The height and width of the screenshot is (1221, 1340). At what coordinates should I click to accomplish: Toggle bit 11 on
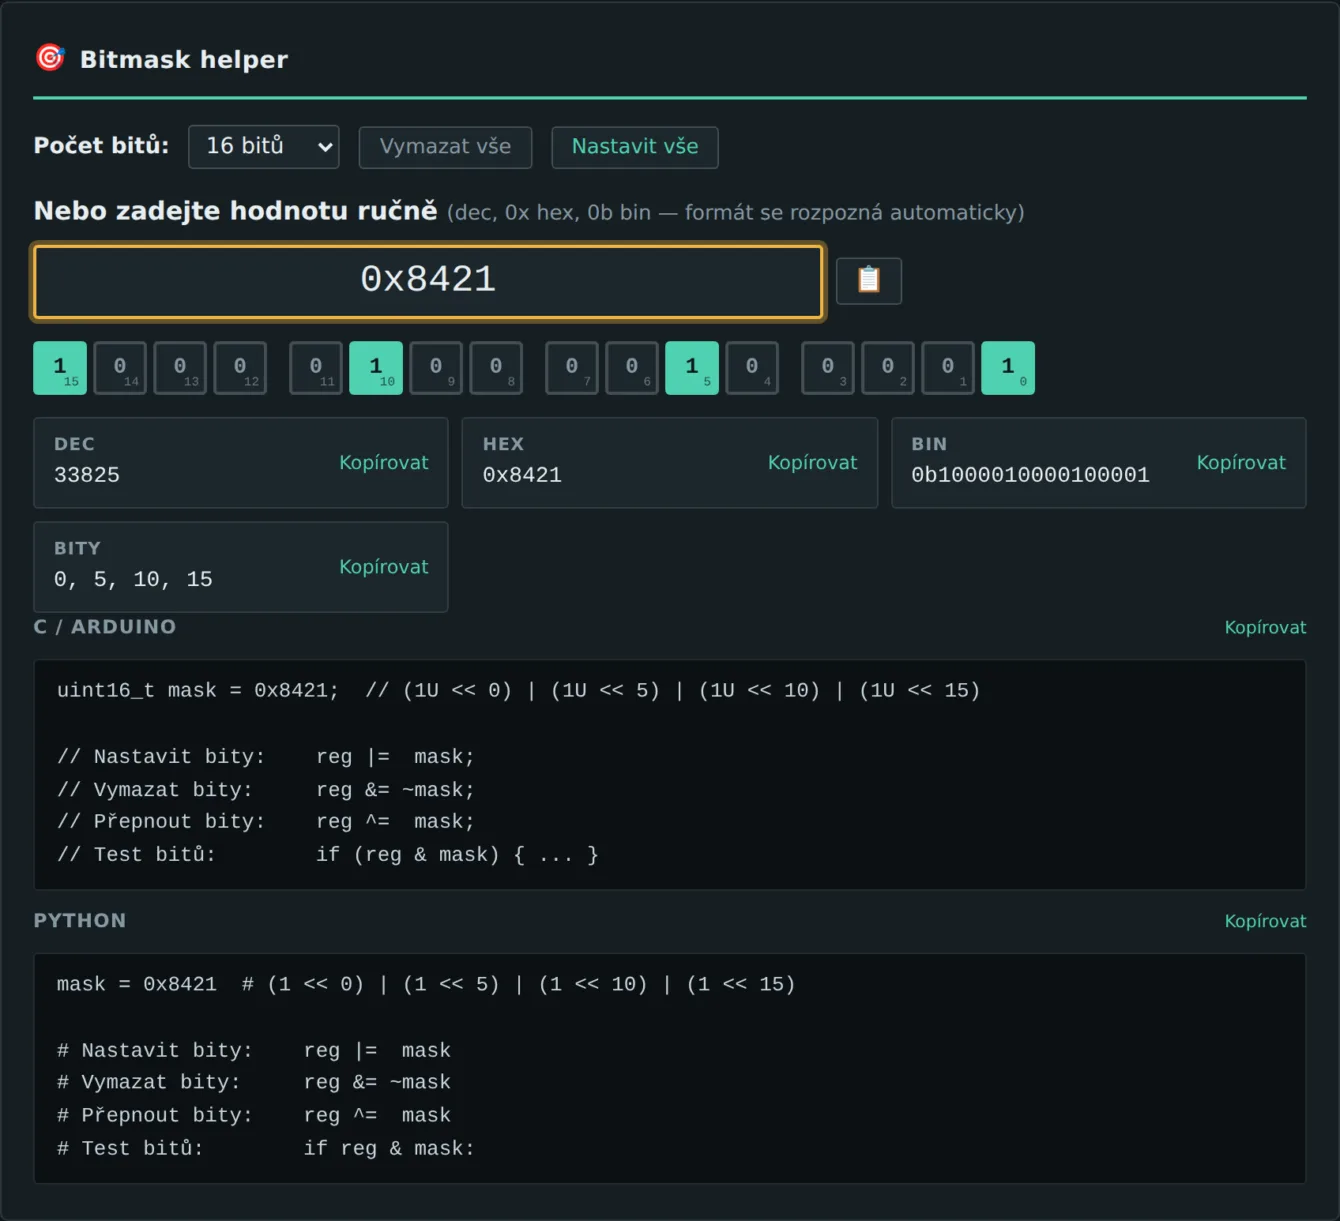point(316,368)
